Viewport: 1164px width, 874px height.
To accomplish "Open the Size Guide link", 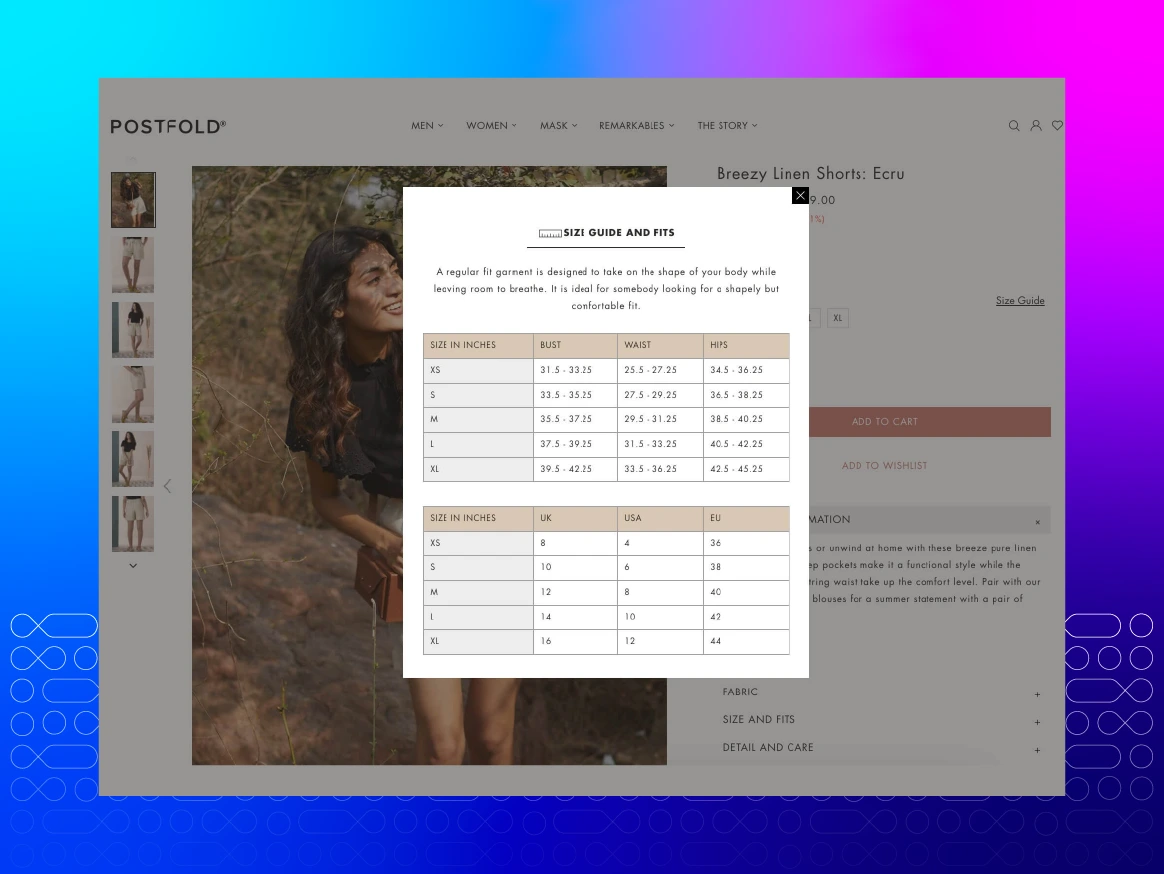I will tap(1020, 300).
